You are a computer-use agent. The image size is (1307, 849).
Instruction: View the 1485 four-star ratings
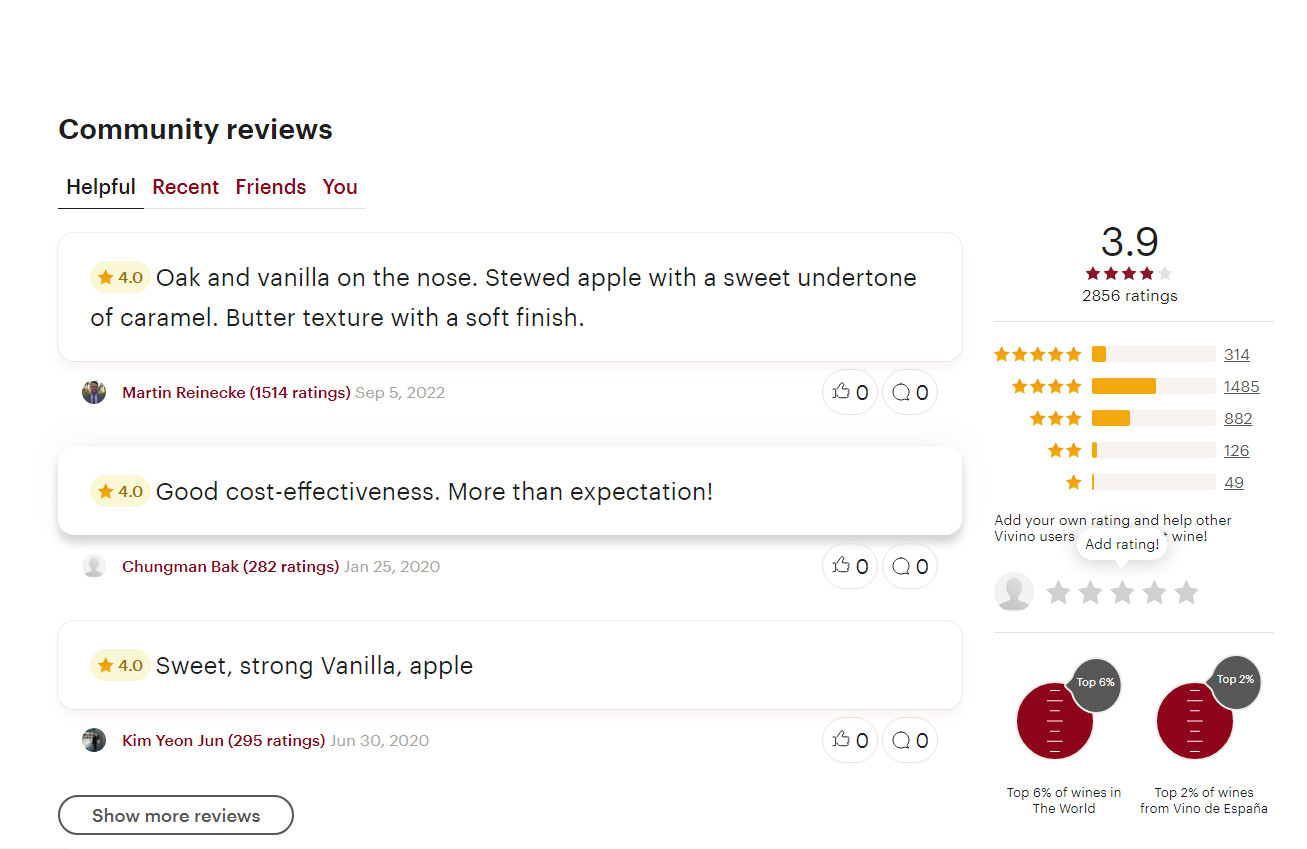(x=1242, y=386)
